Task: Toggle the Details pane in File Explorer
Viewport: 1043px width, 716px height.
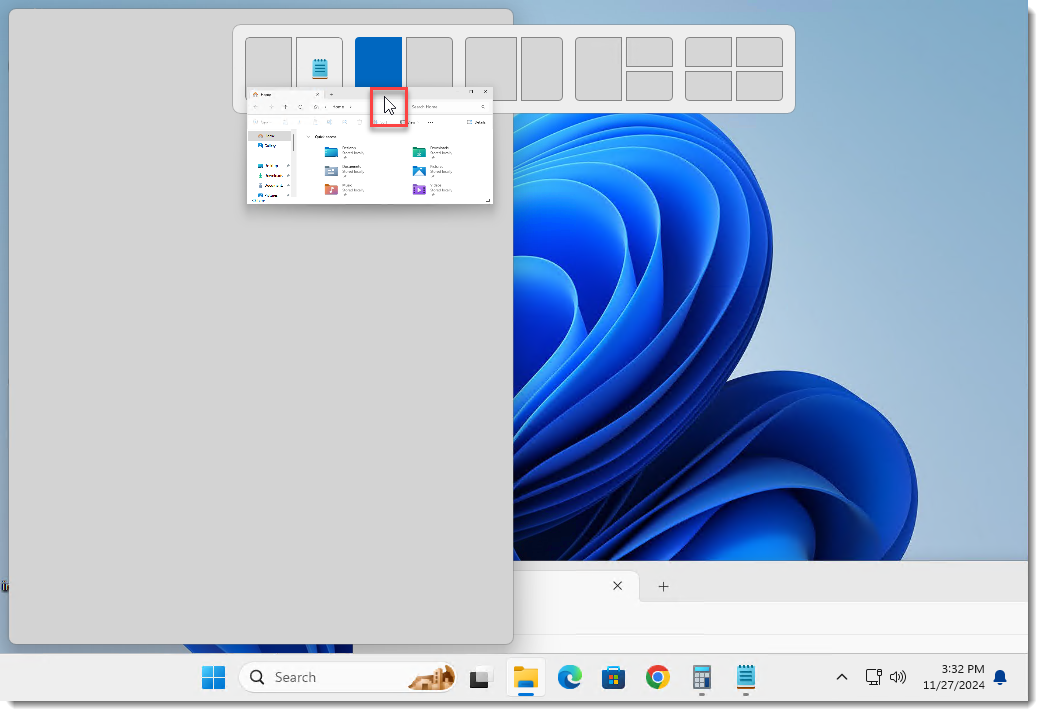Action: 476,122
